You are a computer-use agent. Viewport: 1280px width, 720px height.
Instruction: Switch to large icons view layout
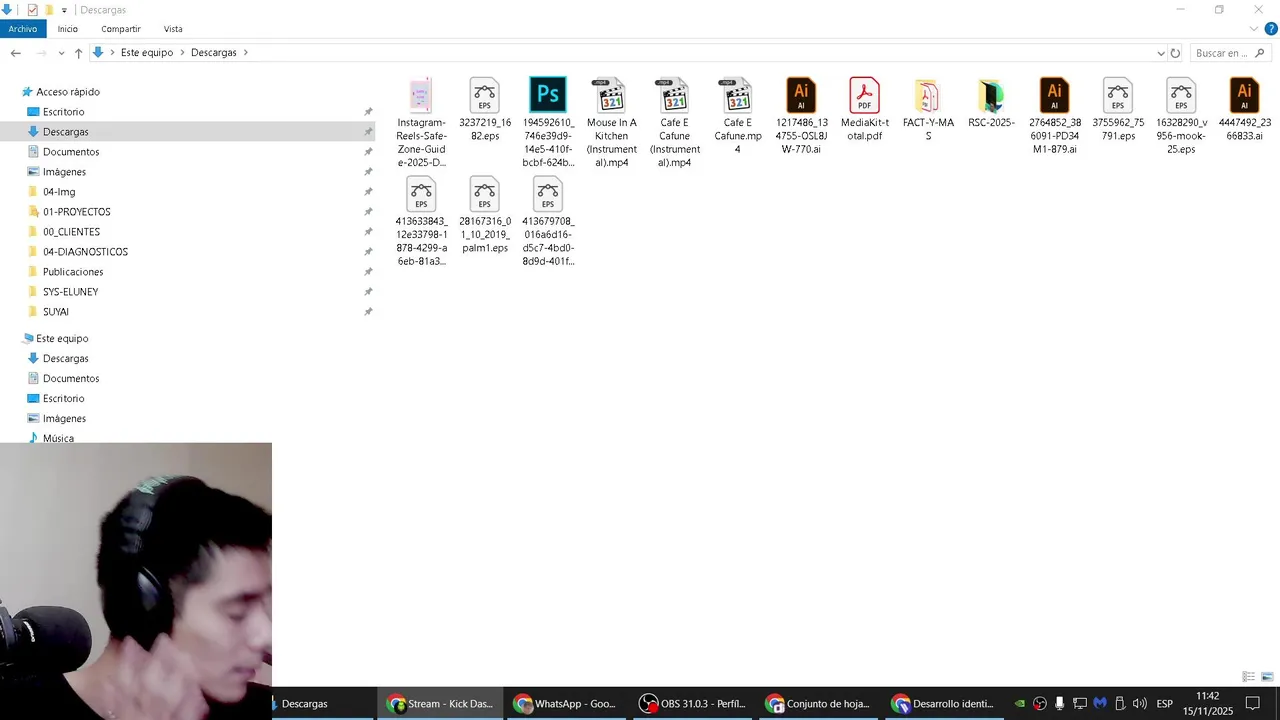(x=1267, y=677)
